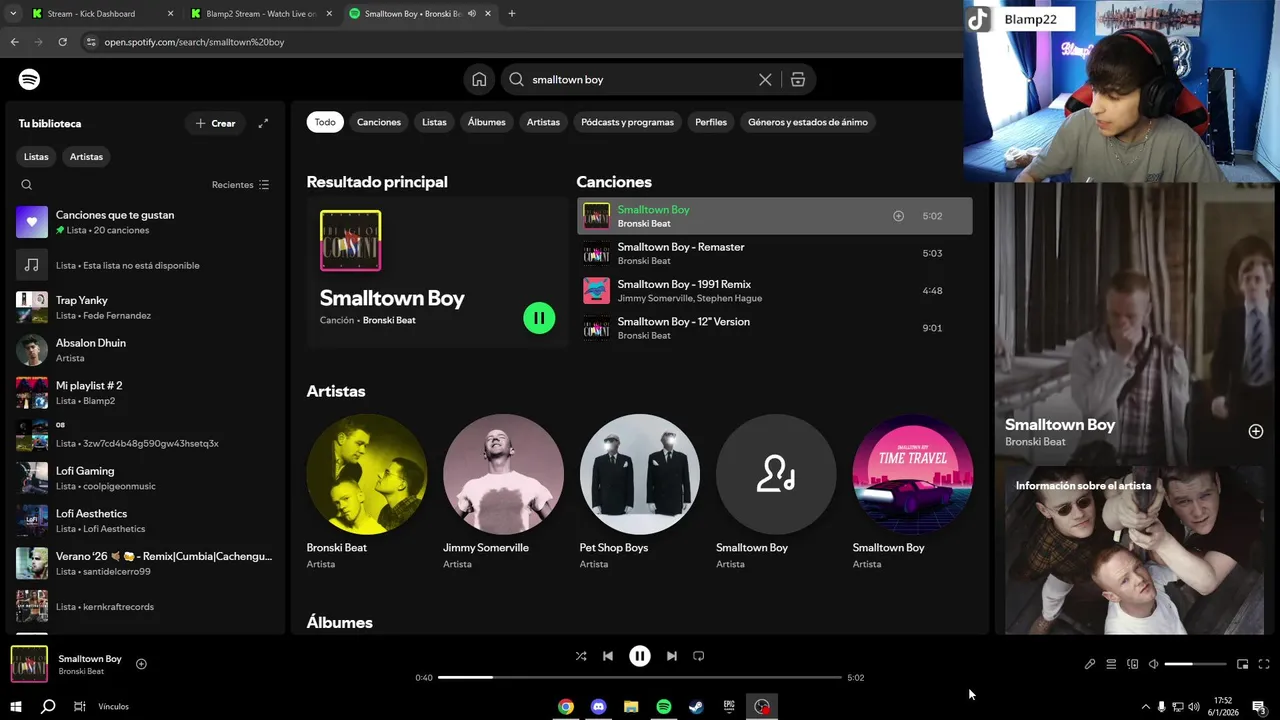This screenshot has width=1280, height=720.
Task: Seek in the song progress bar
Action: coord(640,677)
